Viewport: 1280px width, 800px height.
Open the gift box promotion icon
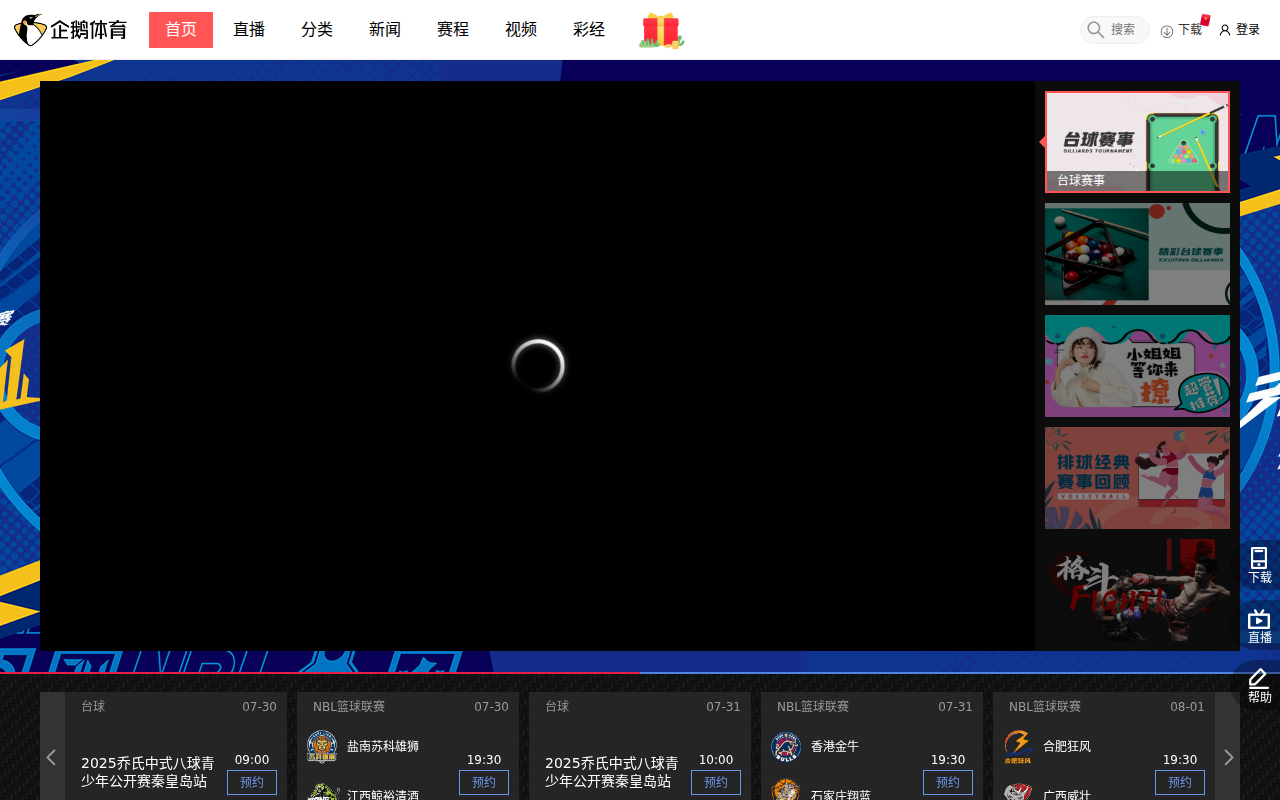pos(661,30)
